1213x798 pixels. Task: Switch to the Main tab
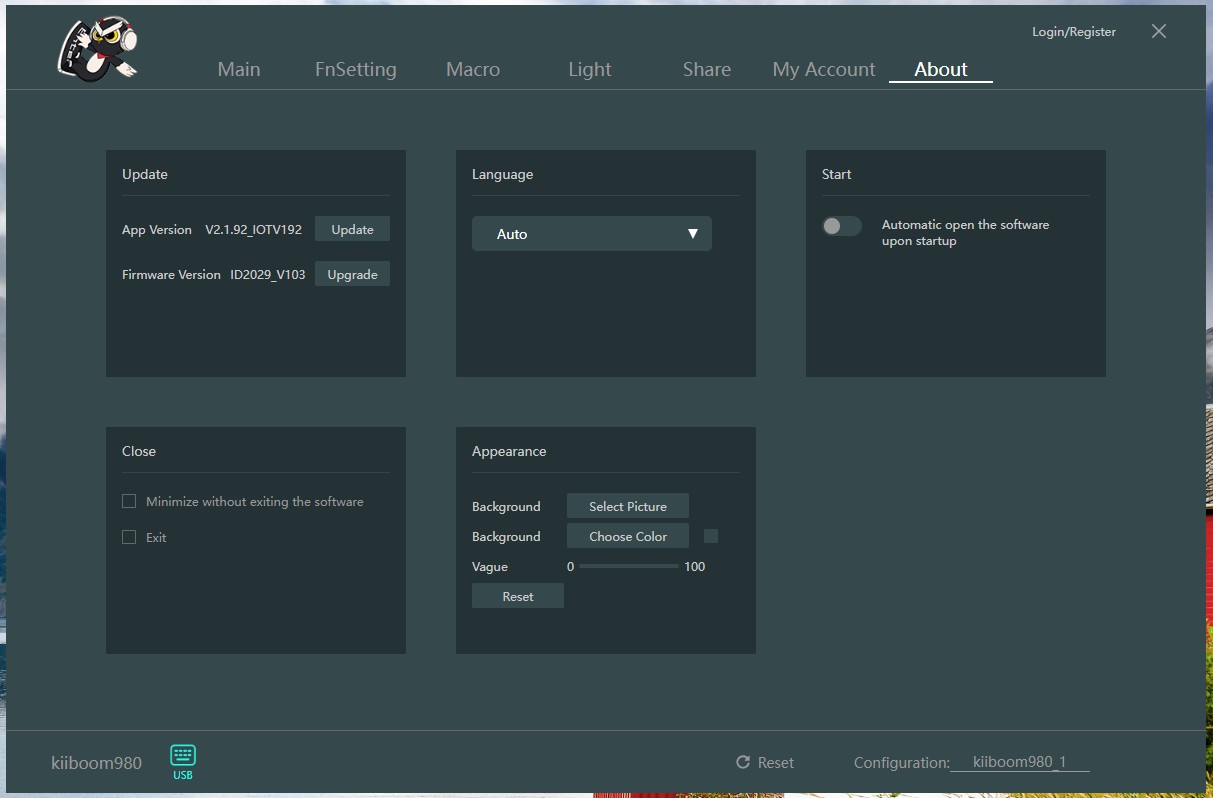pyautogui.click(x=239, y=69)
